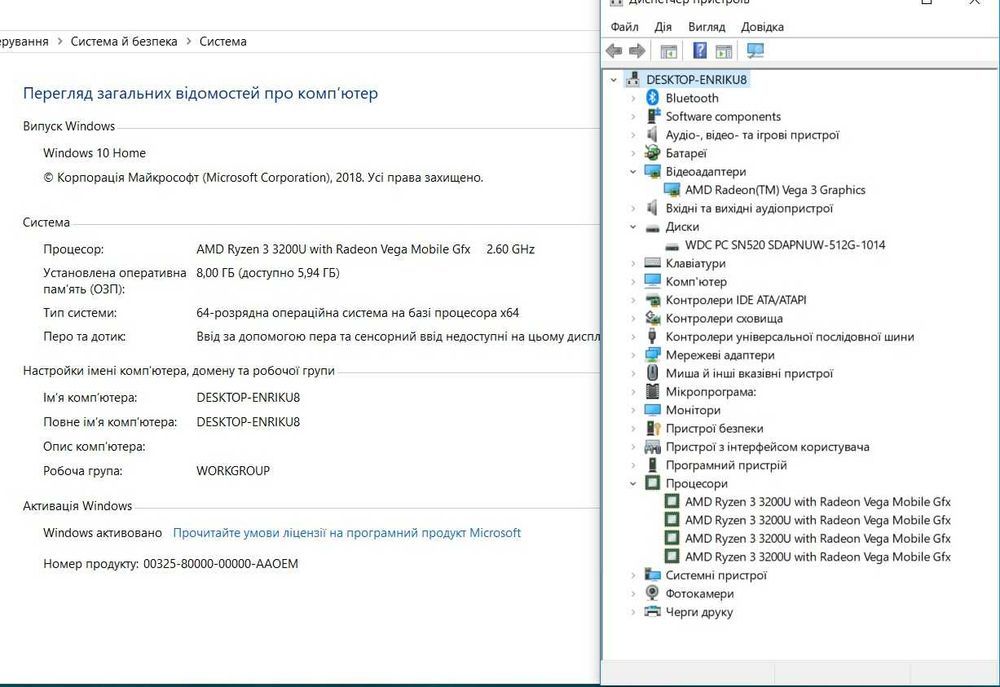The width and height of the screenshot is (1000, 687).
Task: Click the product number 00325-80000-00000-AAOEM
Action: point(221,564)
